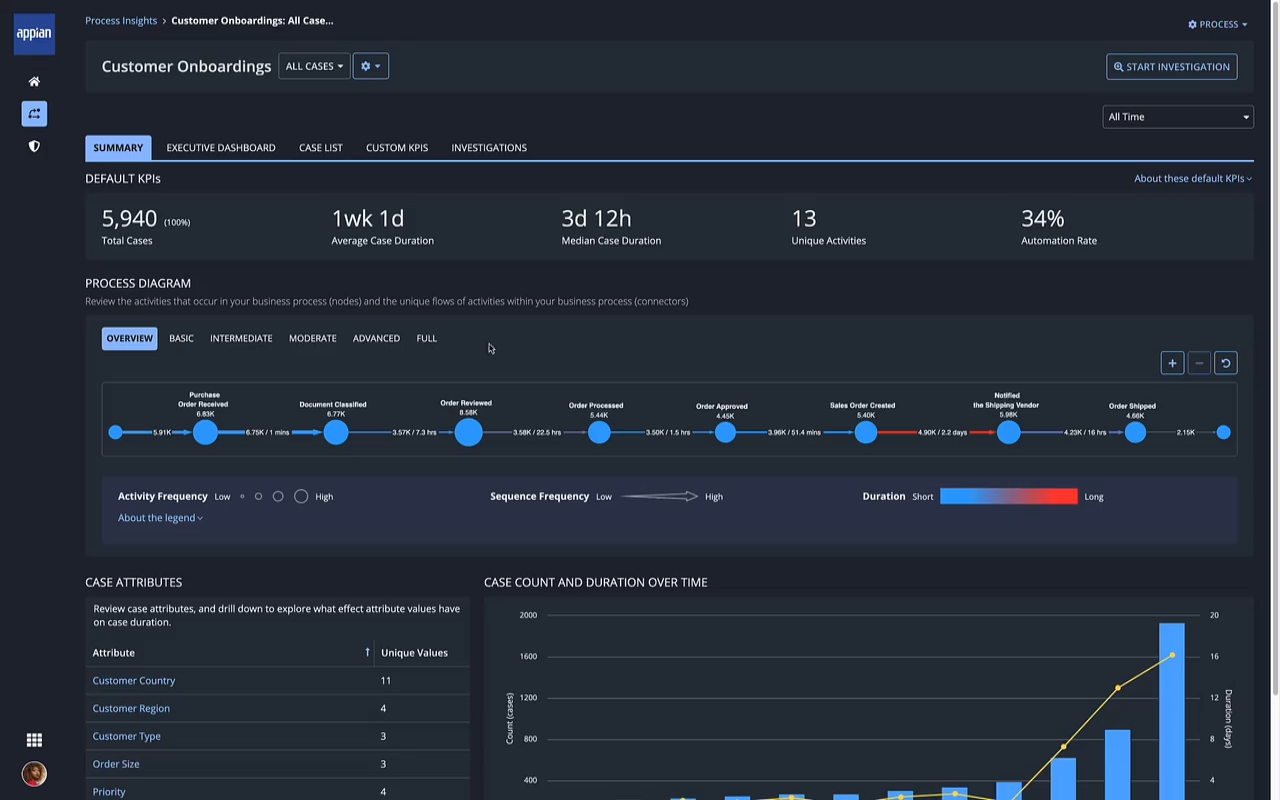This screenshot has width=1280, height=800.
Task: Expand About the legend section
Action: pyautogui.click(x=160, y=518)
